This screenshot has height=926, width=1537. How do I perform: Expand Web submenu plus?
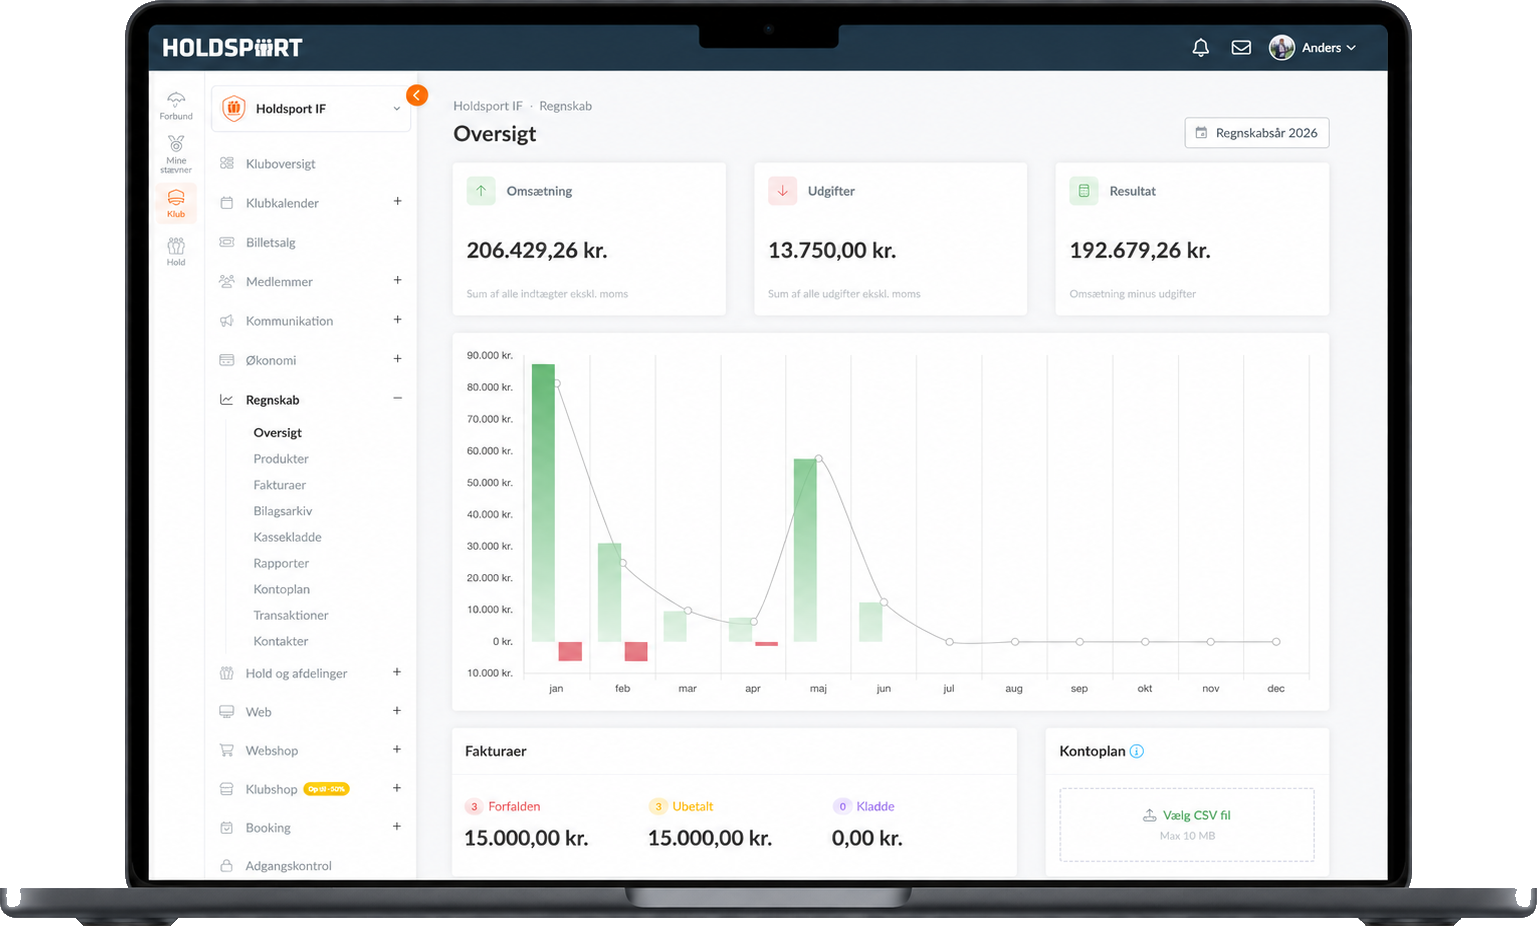coord(397,711)
